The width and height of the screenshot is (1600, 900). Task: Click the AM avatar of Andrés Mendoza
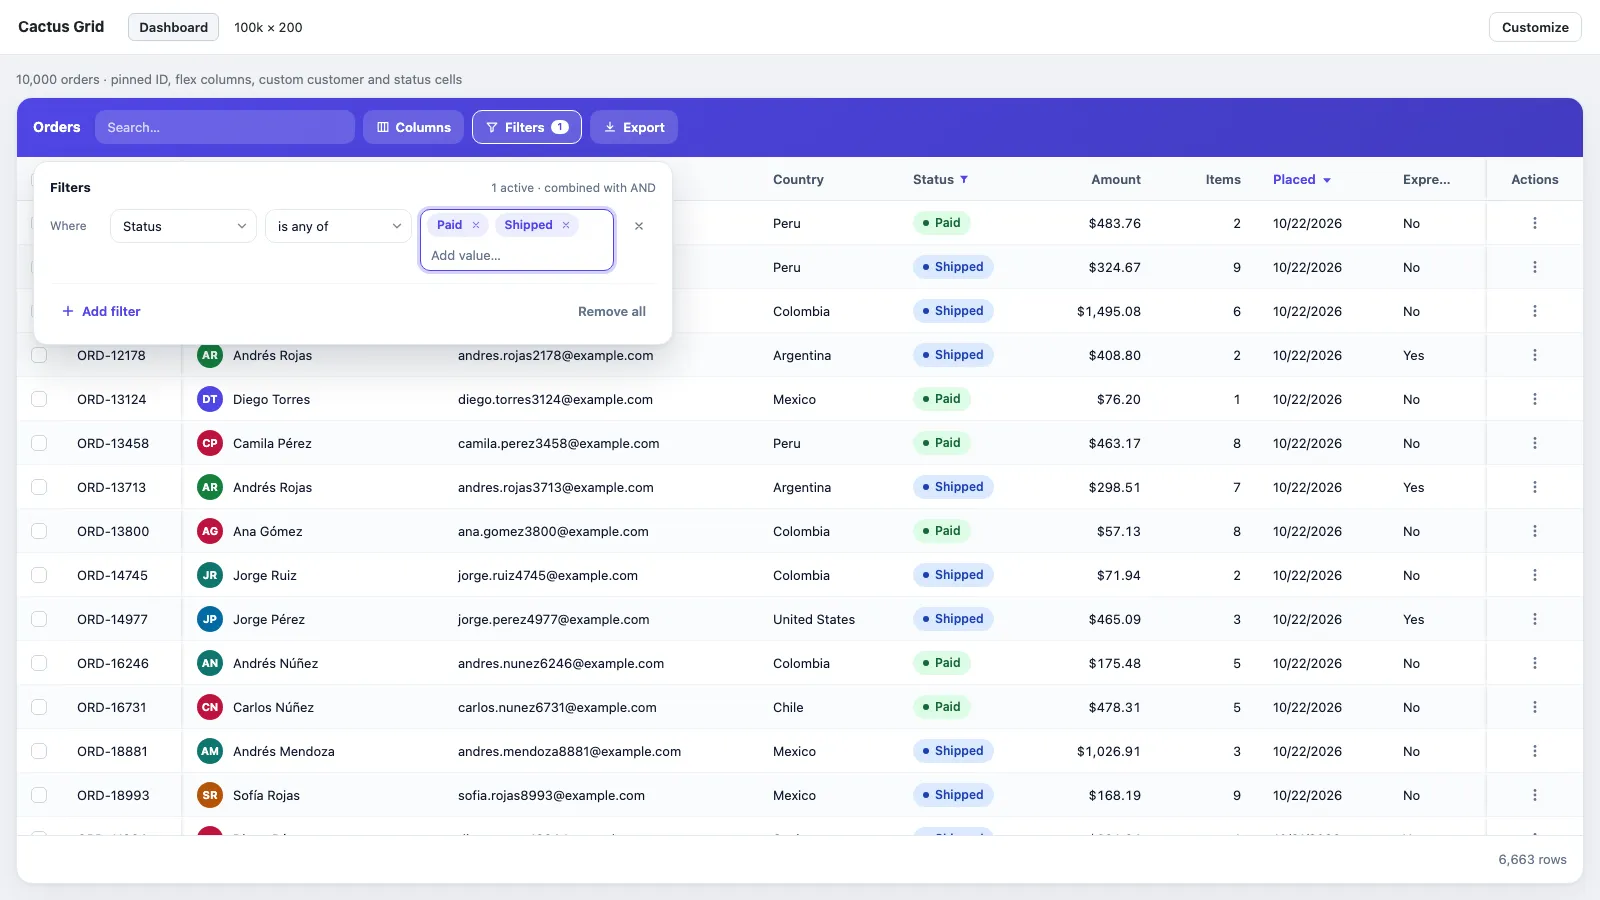tap(210, 751)
